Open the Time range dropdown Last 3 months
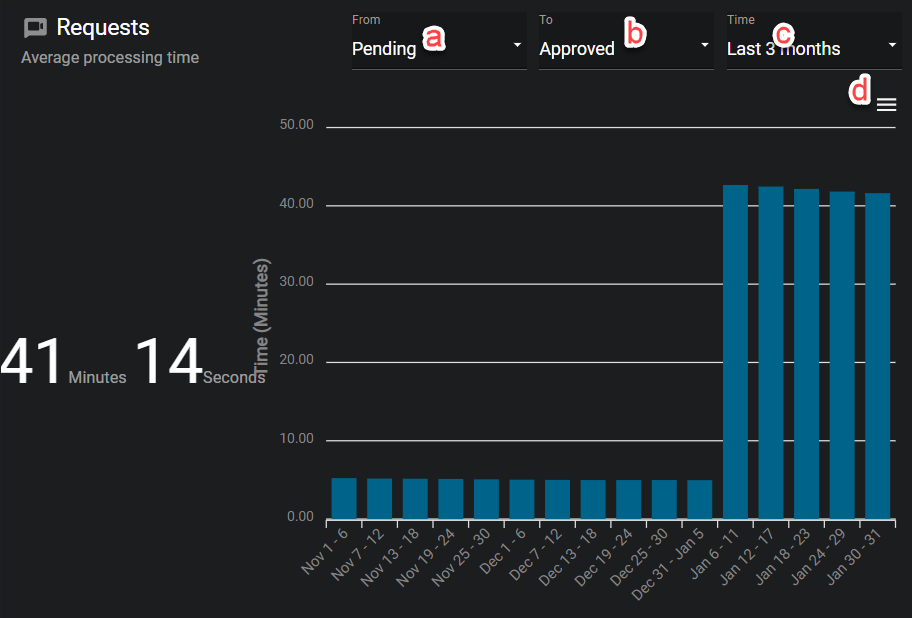Viewport: 912px width, 618px height. [x=814, y=42]
